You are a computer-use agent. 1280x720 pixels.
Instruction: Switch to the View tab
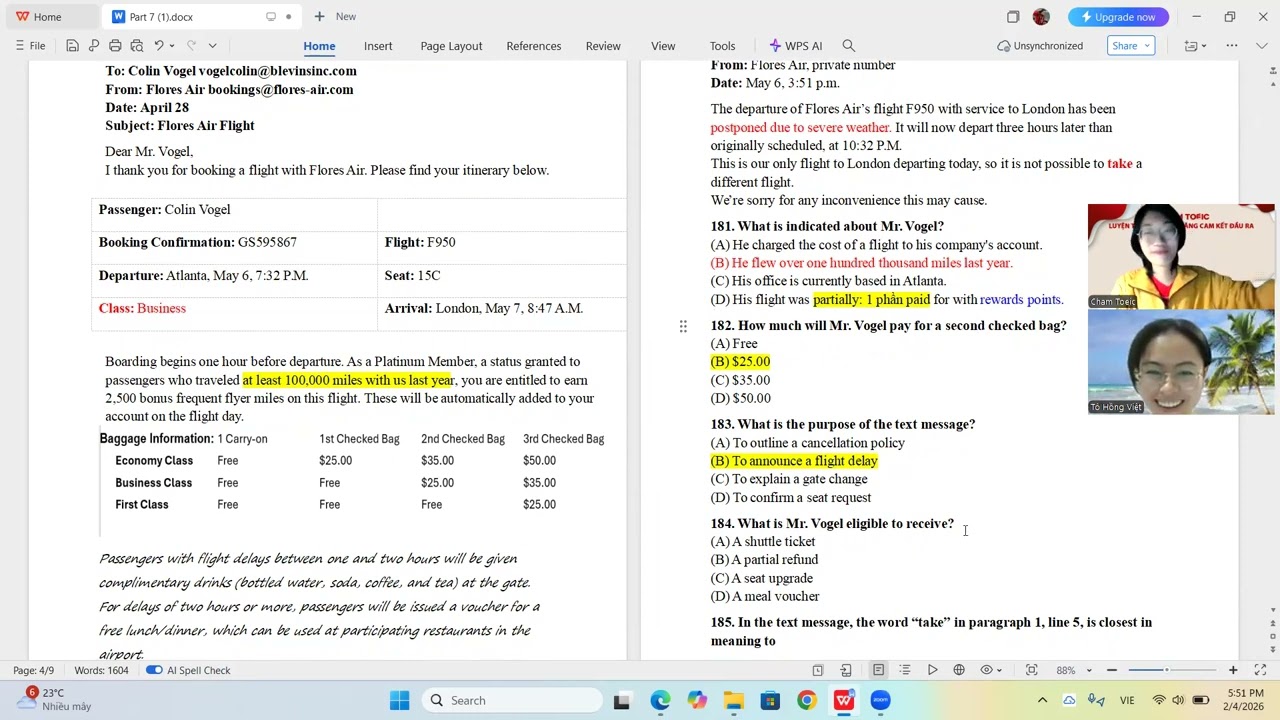pos(663,46)
